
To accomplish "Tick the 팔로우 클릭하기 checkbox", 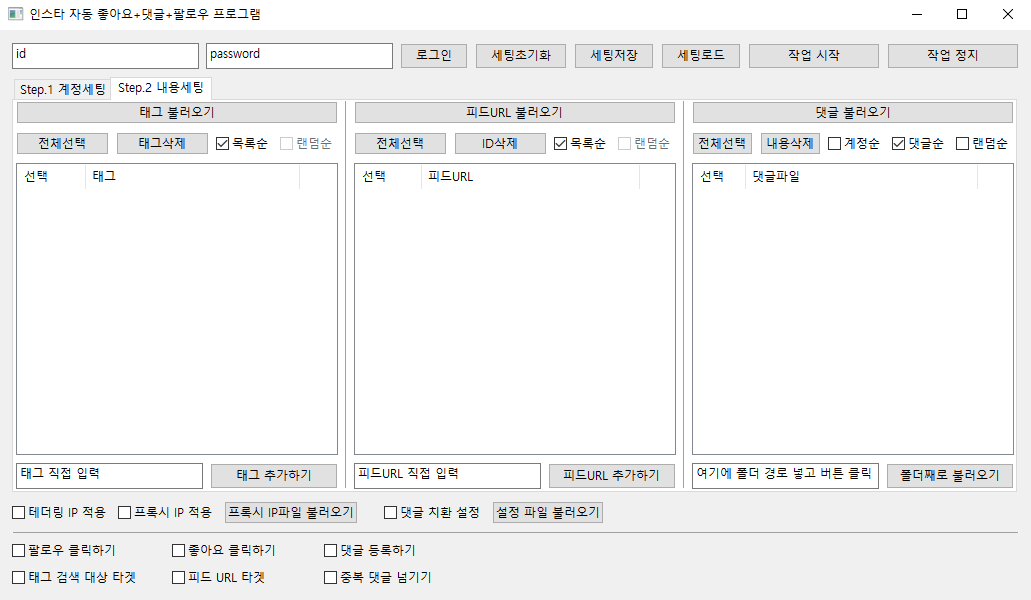I will pyautogui.click(x=19, y=550).
